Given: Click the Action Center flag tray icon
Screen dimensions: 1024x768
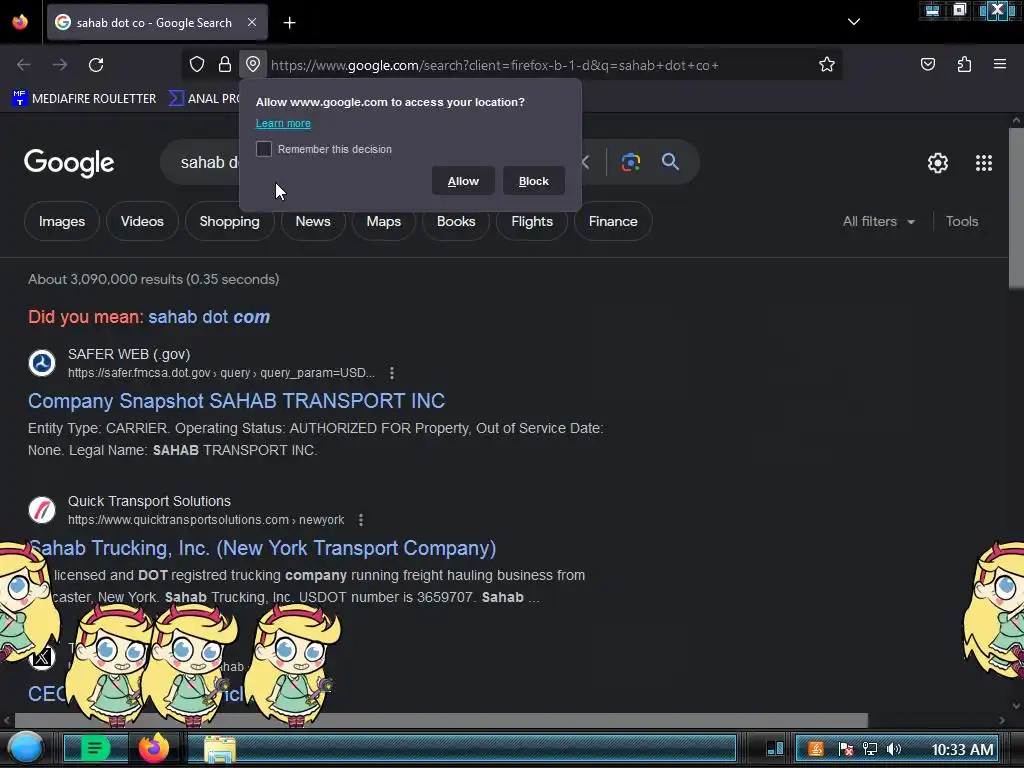Looking at the screenshot, I should click(x=845, y=749).
